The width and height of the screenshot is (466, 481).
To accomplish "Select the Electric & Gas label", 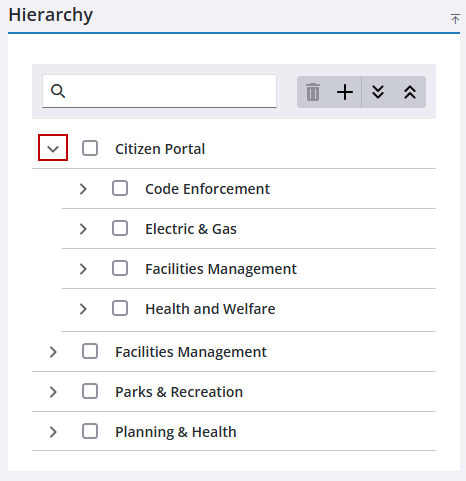I will [x=191, y=229].
